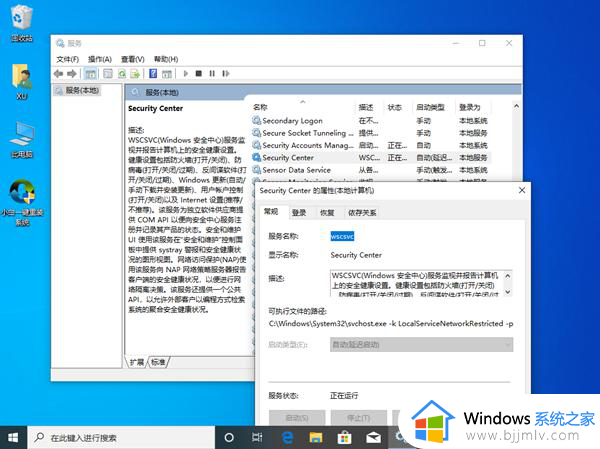The image size is (600, 449).
Task: Open the 帮助(H) menu
Action: 166,59
